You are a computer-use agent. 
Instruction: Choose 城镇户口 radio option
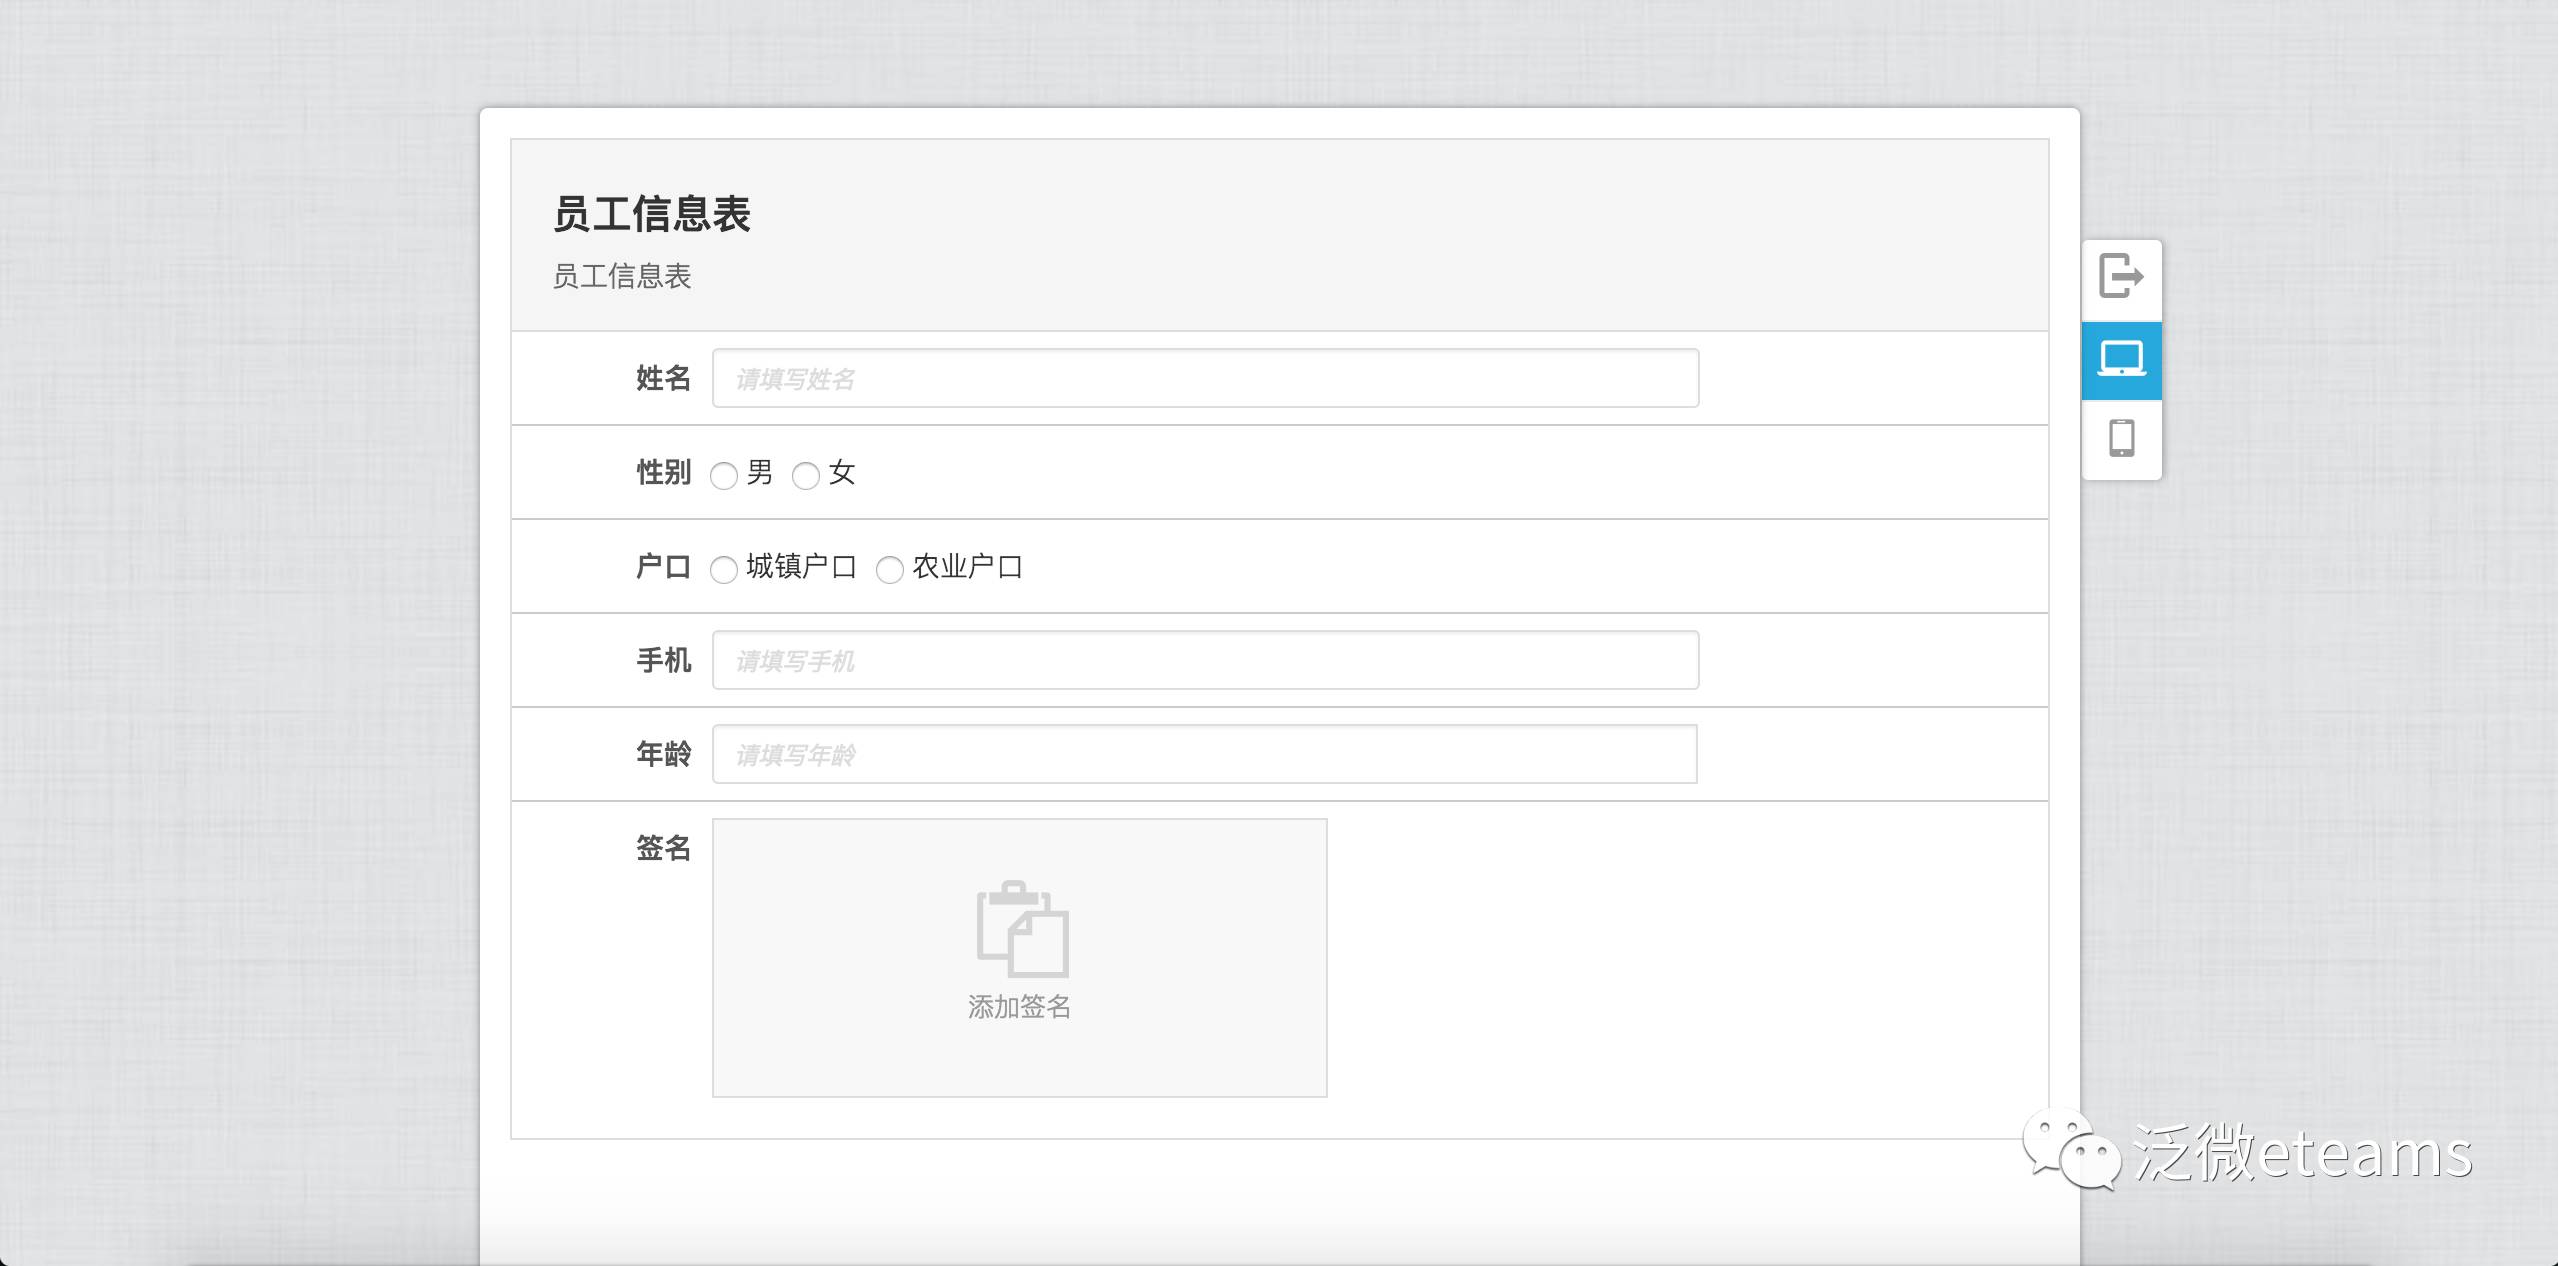click(724, 569)
